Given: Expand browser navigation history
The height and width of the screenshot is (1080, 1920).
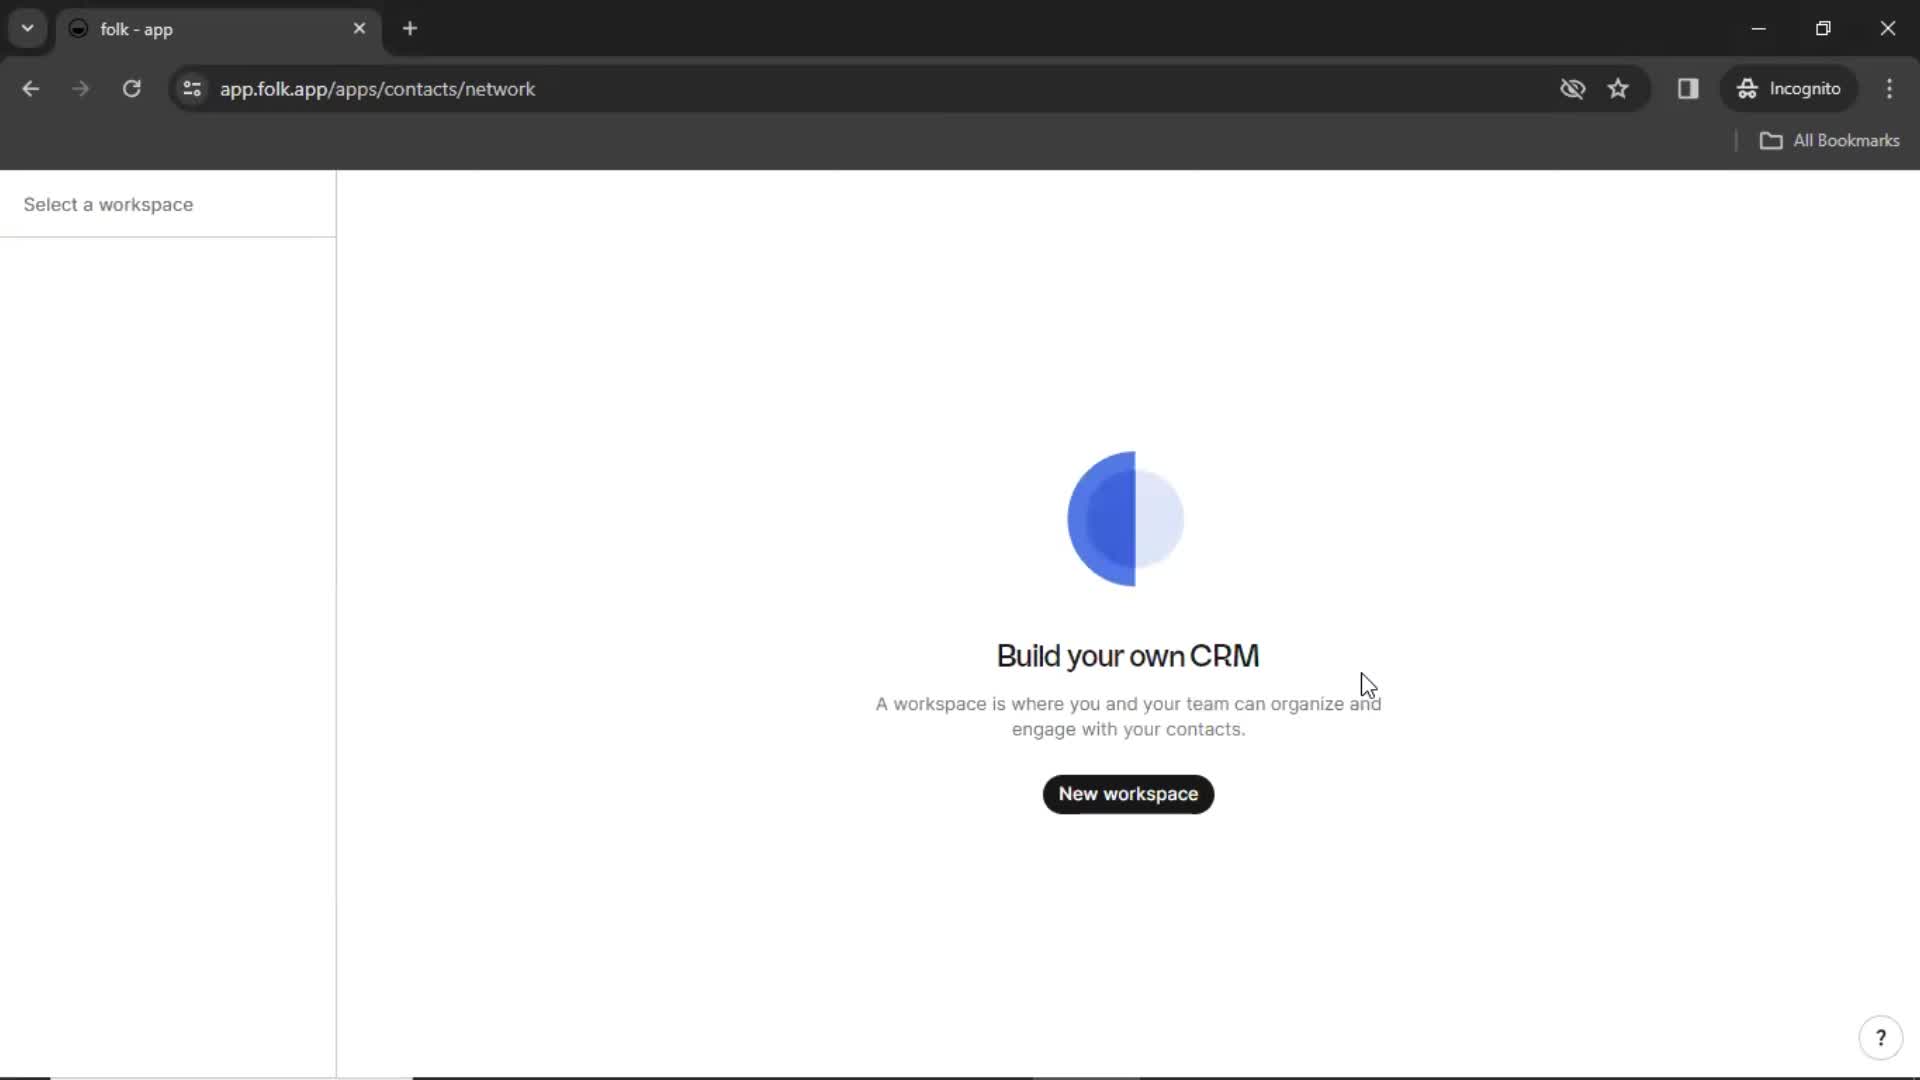Looking at the screenshot, I should pos(28,28).
